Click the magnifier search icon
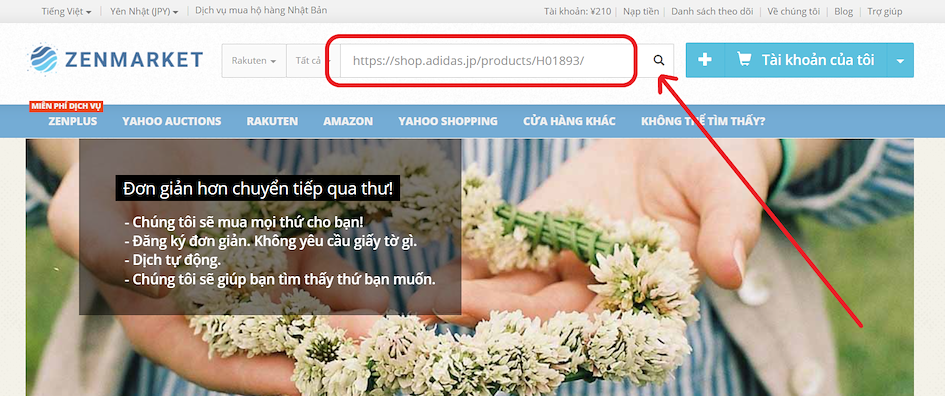This screenshot has height=396, width=945. (x=659, y=60)
